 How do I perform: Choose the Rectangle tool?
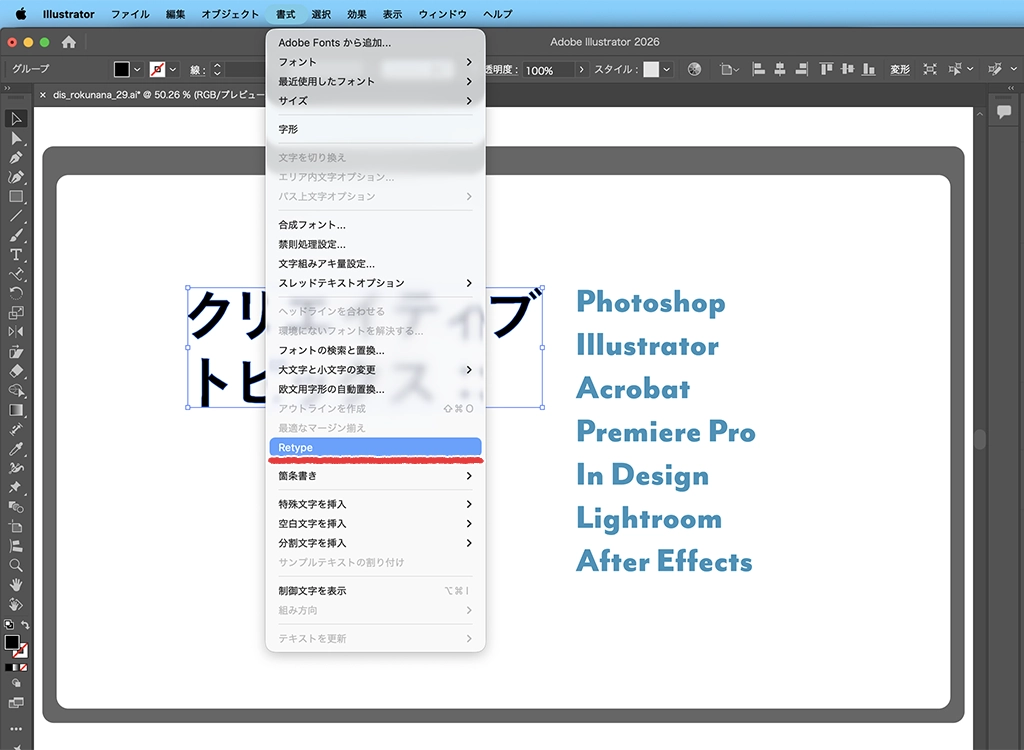(16, 197)
